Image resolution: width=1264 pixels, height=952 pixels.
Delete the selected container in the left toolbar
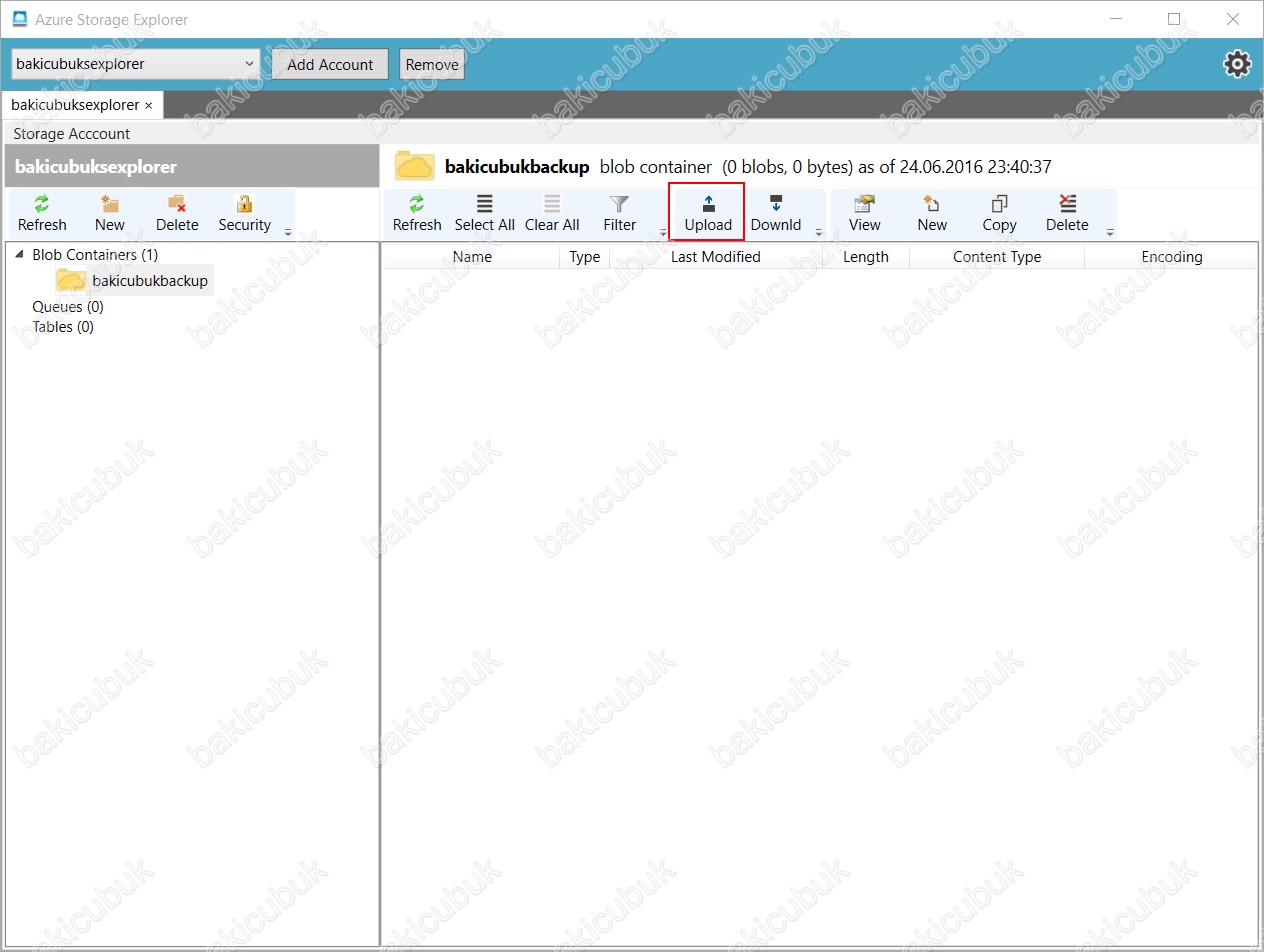point(177,214)
